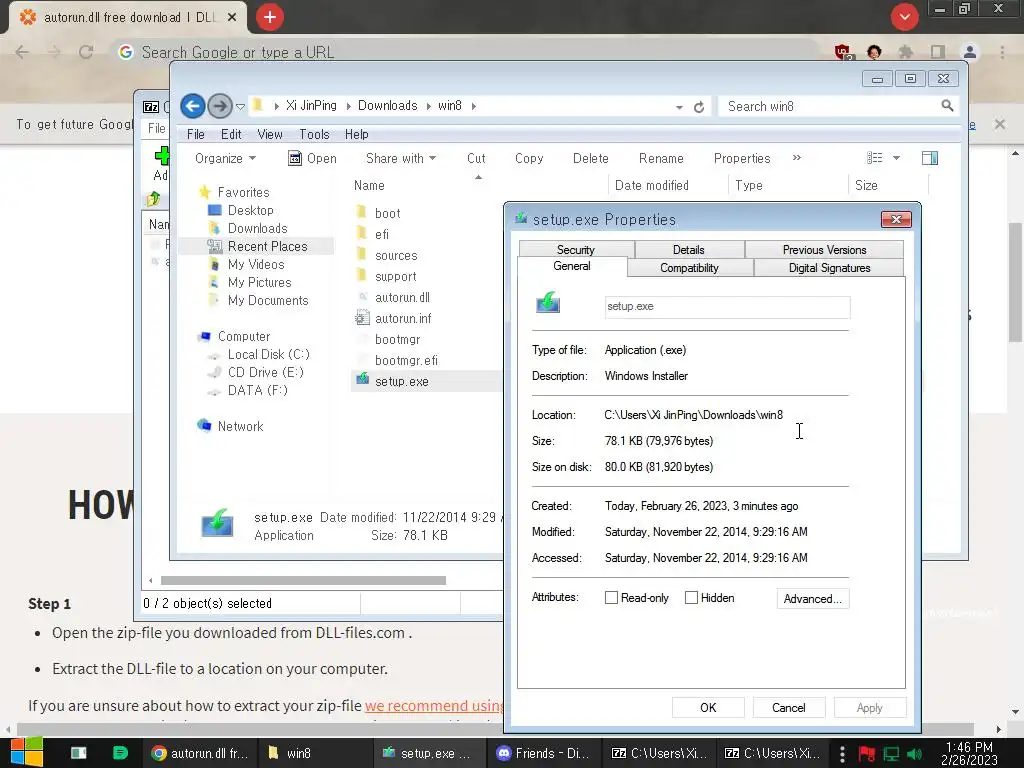
Task: Click Cancel in setup.exe Properties
Action: point(789,708)
